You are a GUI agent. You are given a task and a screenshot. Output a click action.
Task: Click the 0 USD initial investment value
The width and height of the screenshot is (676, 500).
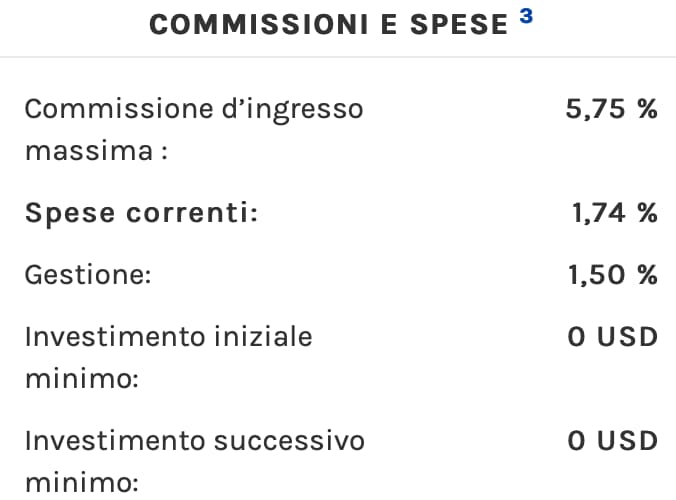(x=612, y=337)
